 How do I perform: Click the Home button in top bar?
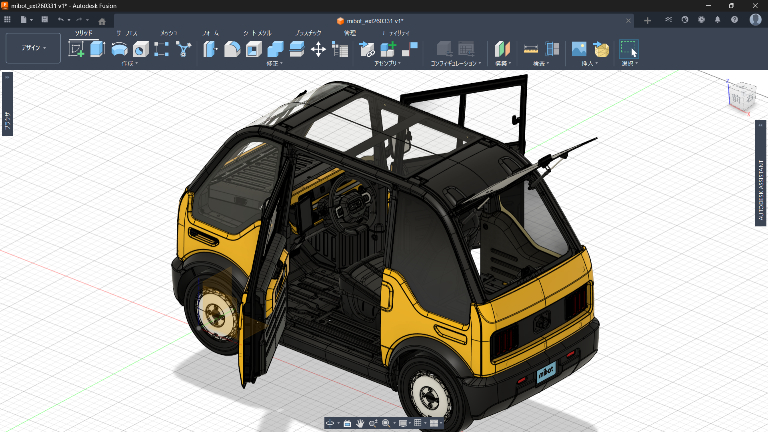pyautogui.click(x=102, y=21)
